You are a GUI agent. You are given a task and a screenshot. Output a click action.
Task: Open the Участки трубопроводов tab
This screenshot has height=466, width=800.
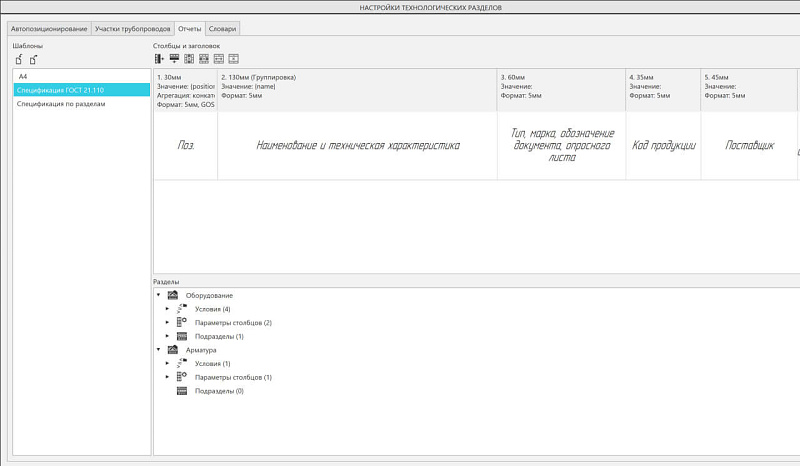tap(132, 29)
